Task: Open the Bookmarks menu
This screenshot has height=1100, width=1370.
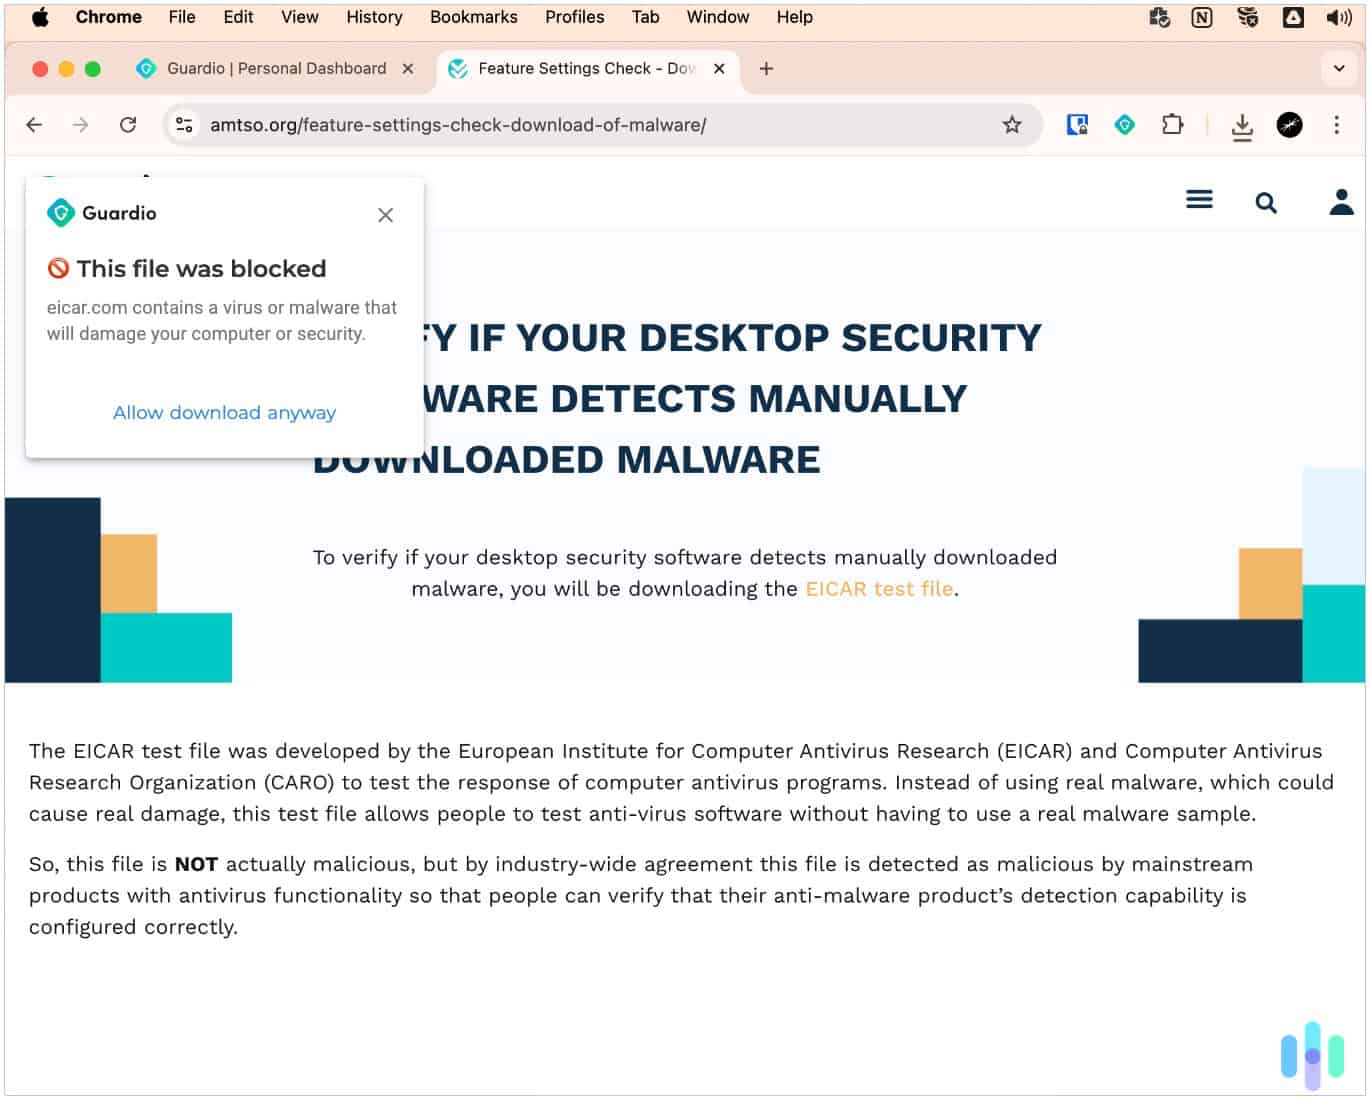Action: click(x=473, y=17)
